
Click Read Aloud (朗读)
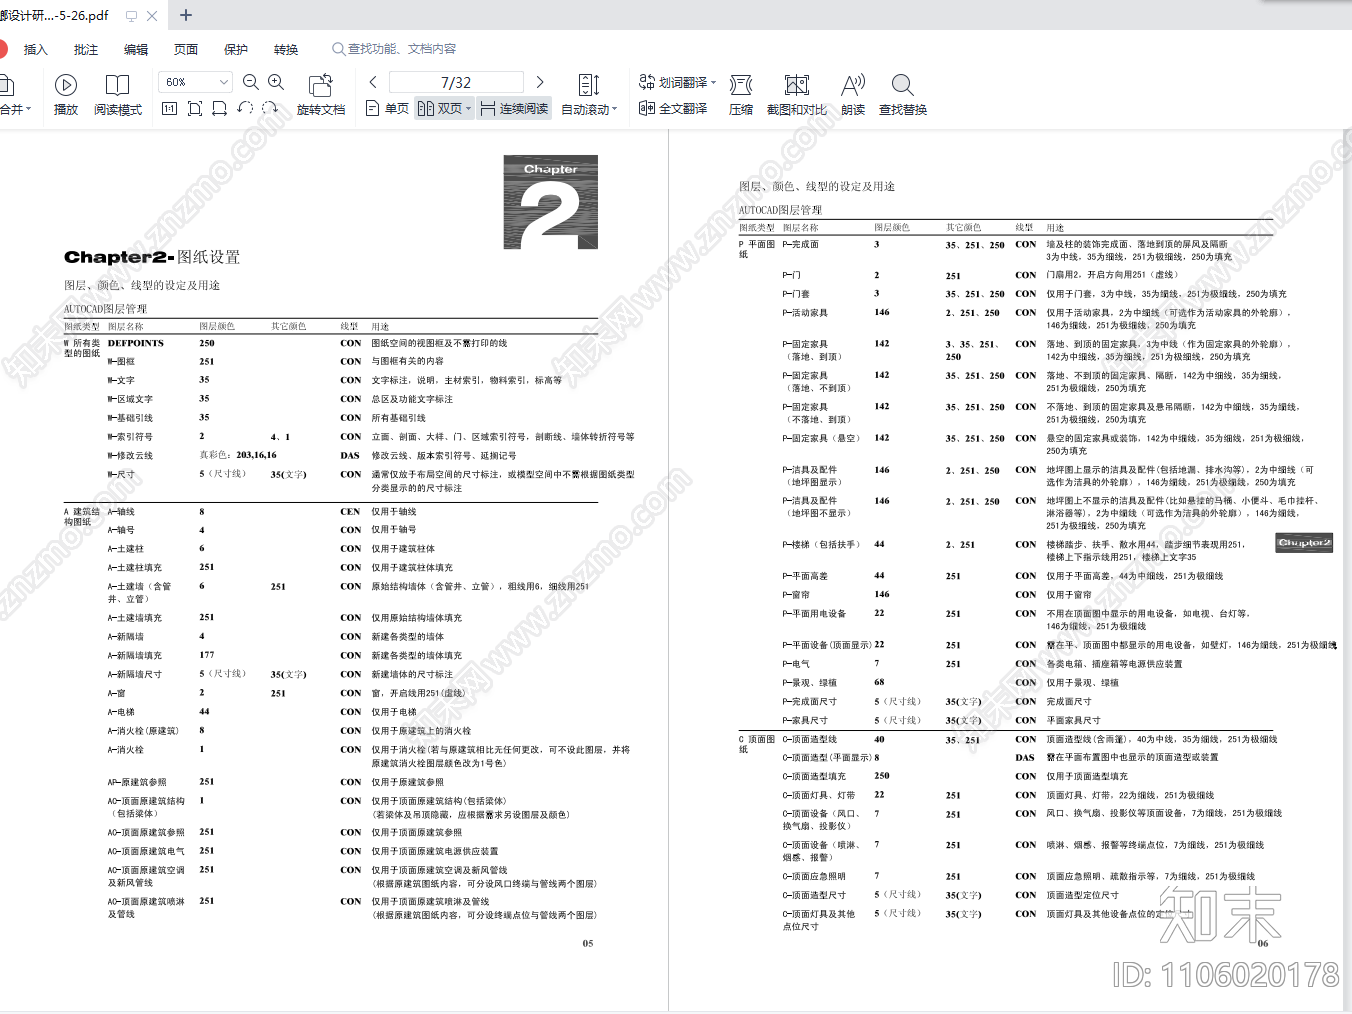(853, 95)
